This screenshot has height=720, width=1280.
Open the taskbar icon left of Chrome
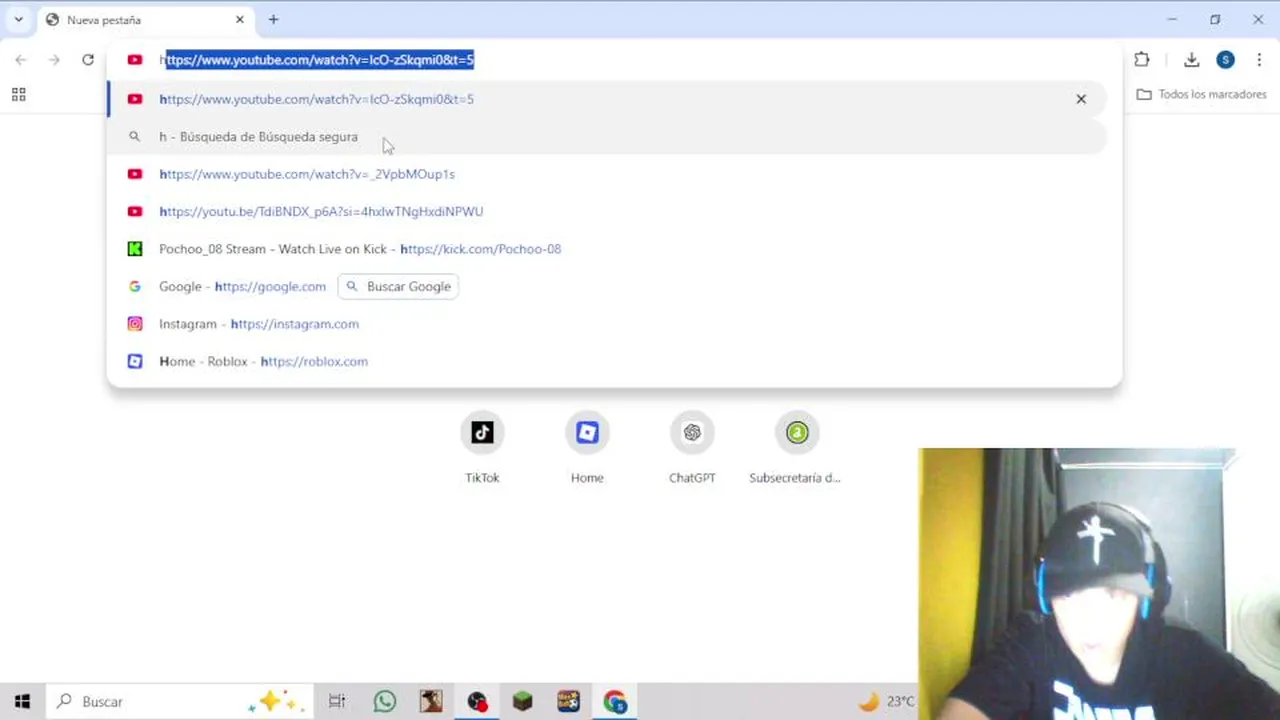(569, 702)
